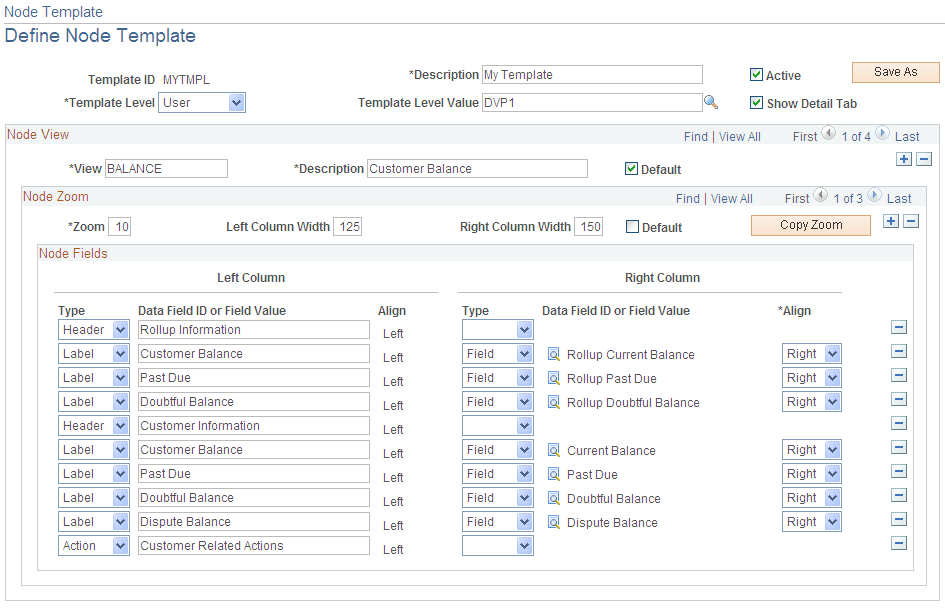Image resolution: width=945 pixels, height=608 pixels.
Task: Add a new Node View row
Action: 903,158
